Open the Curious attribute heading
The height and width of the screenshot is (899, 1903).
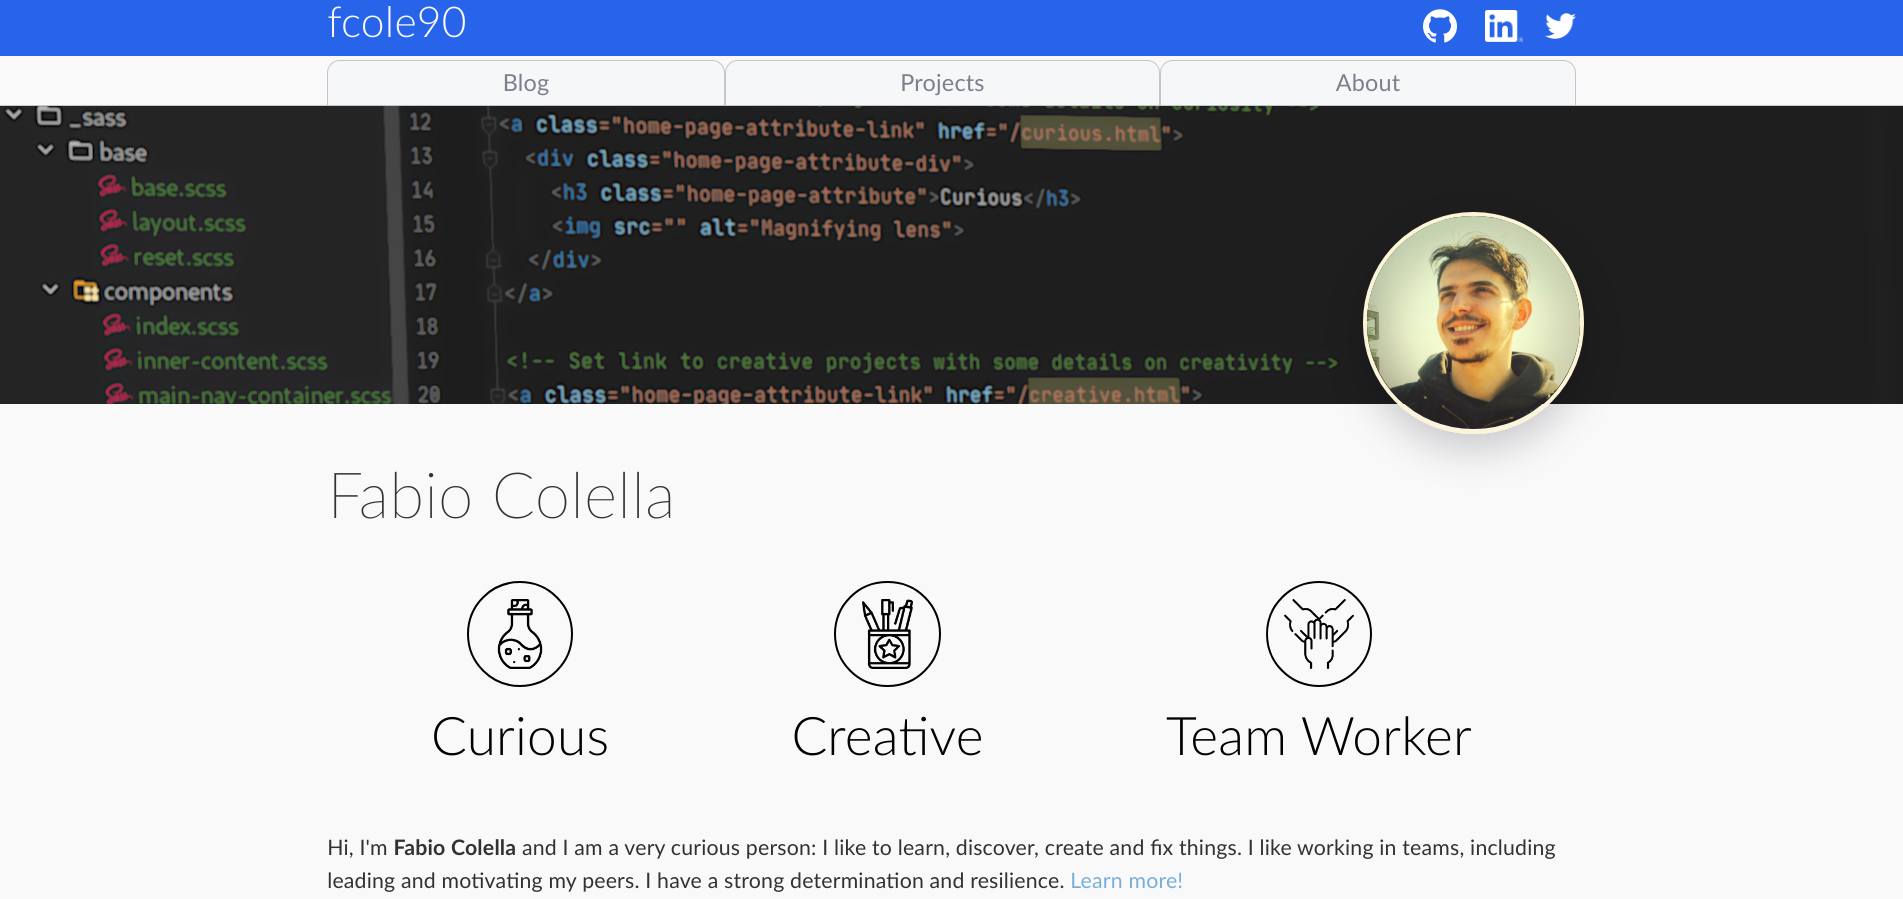(520, 738)
